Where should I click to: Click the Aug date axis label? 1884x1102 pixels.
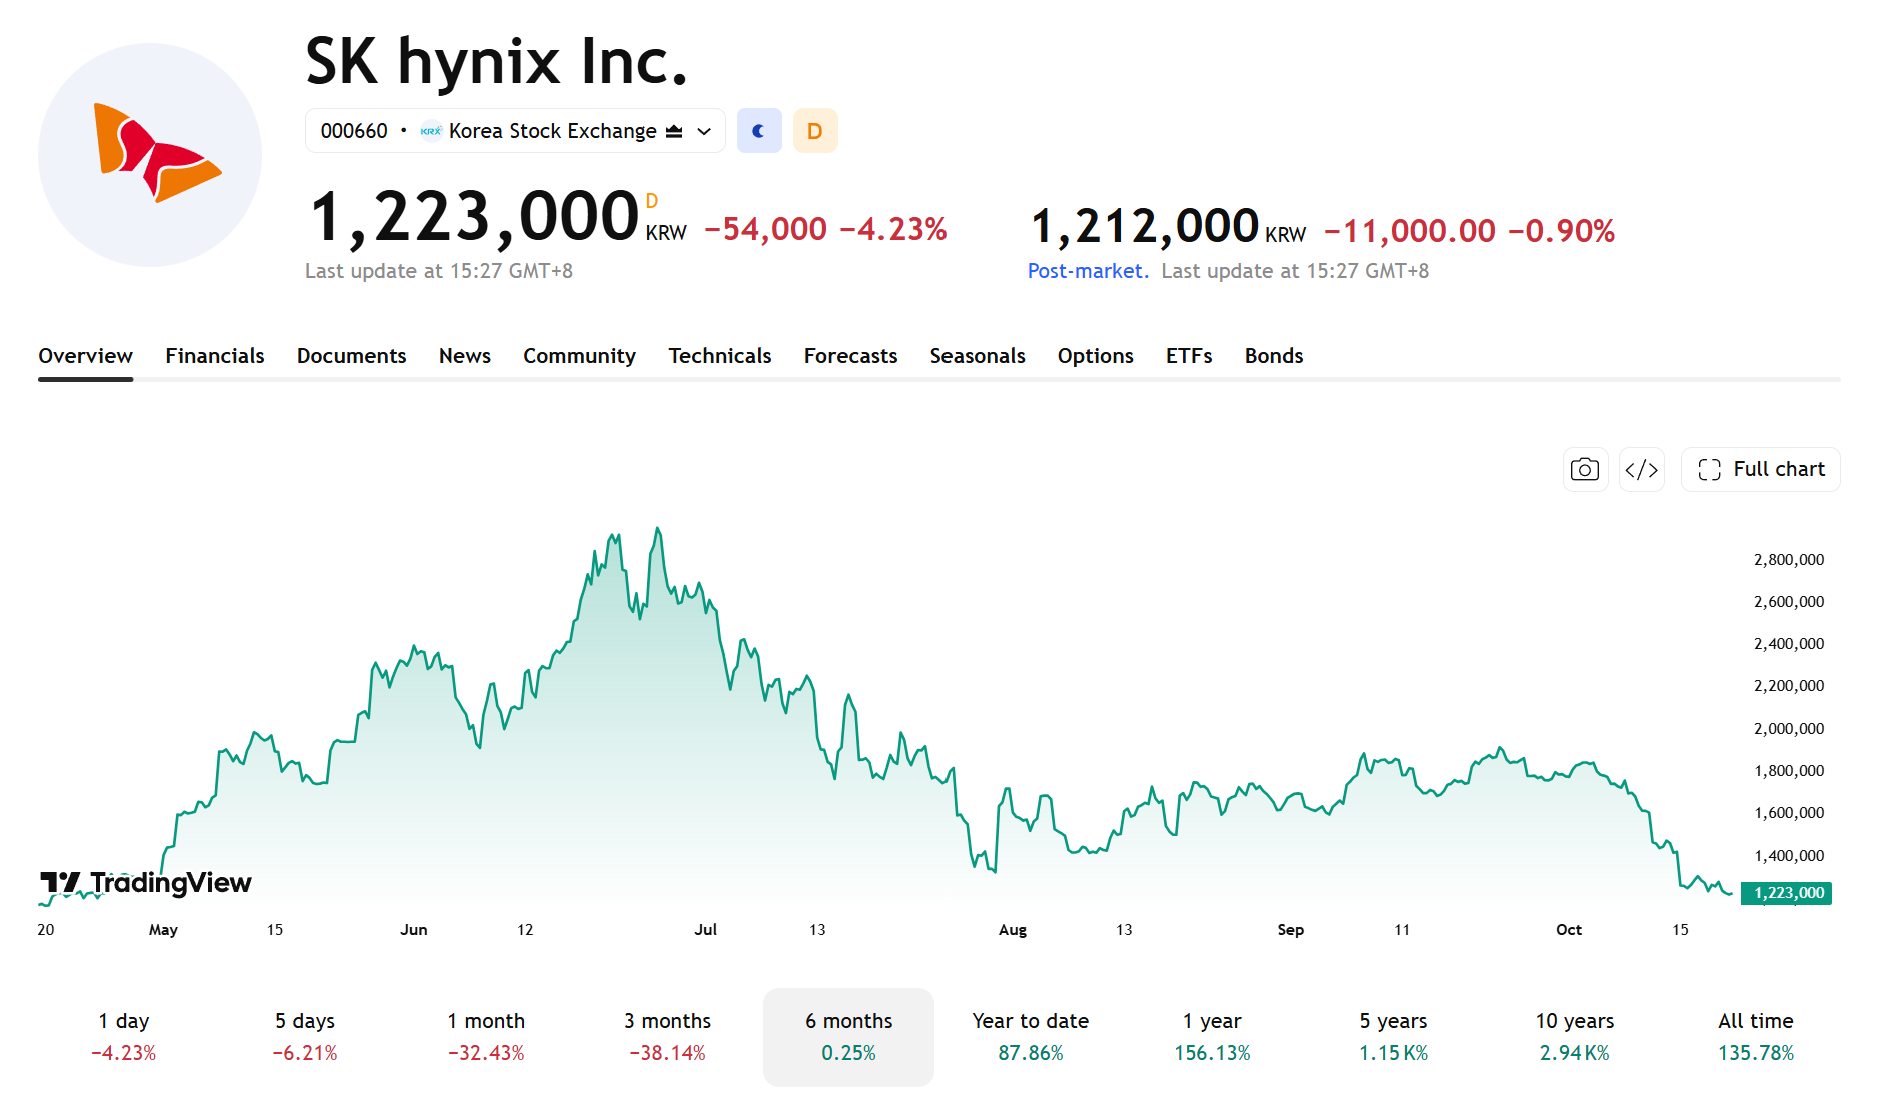1013,930
